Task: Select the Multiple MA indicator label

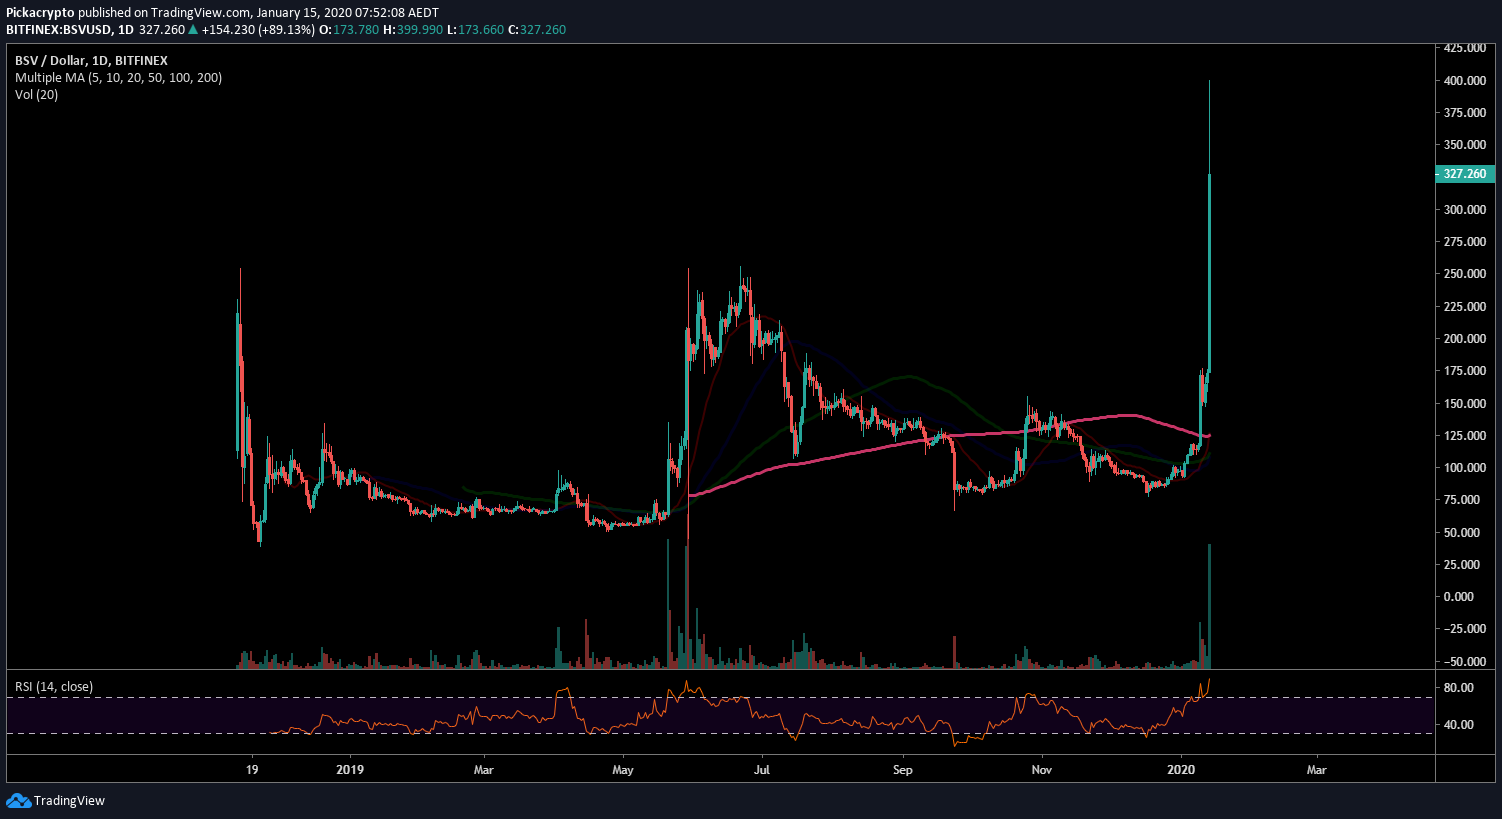Action: point(118,78)
